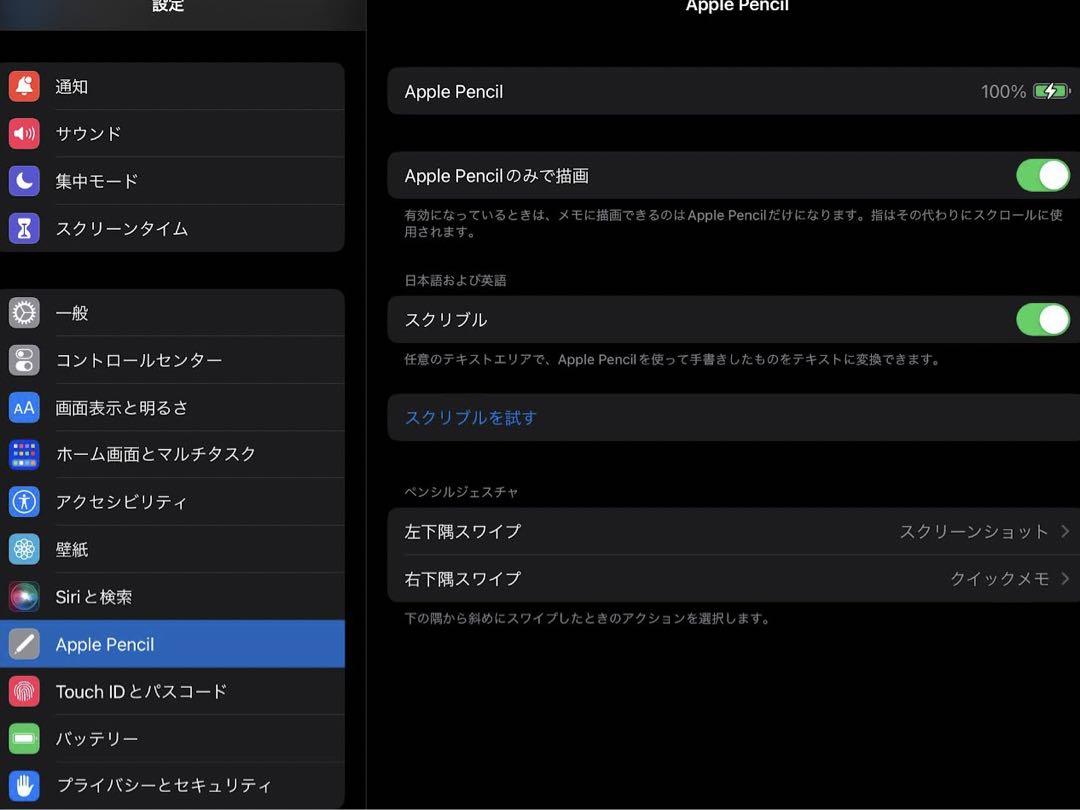Open 壁紙 settings

pos(172,550)
